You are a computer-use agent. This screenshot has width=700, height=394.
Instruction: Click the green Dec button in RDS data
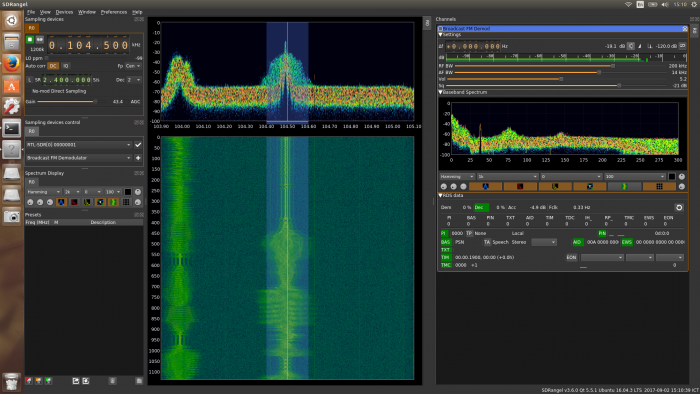(481, 207)
